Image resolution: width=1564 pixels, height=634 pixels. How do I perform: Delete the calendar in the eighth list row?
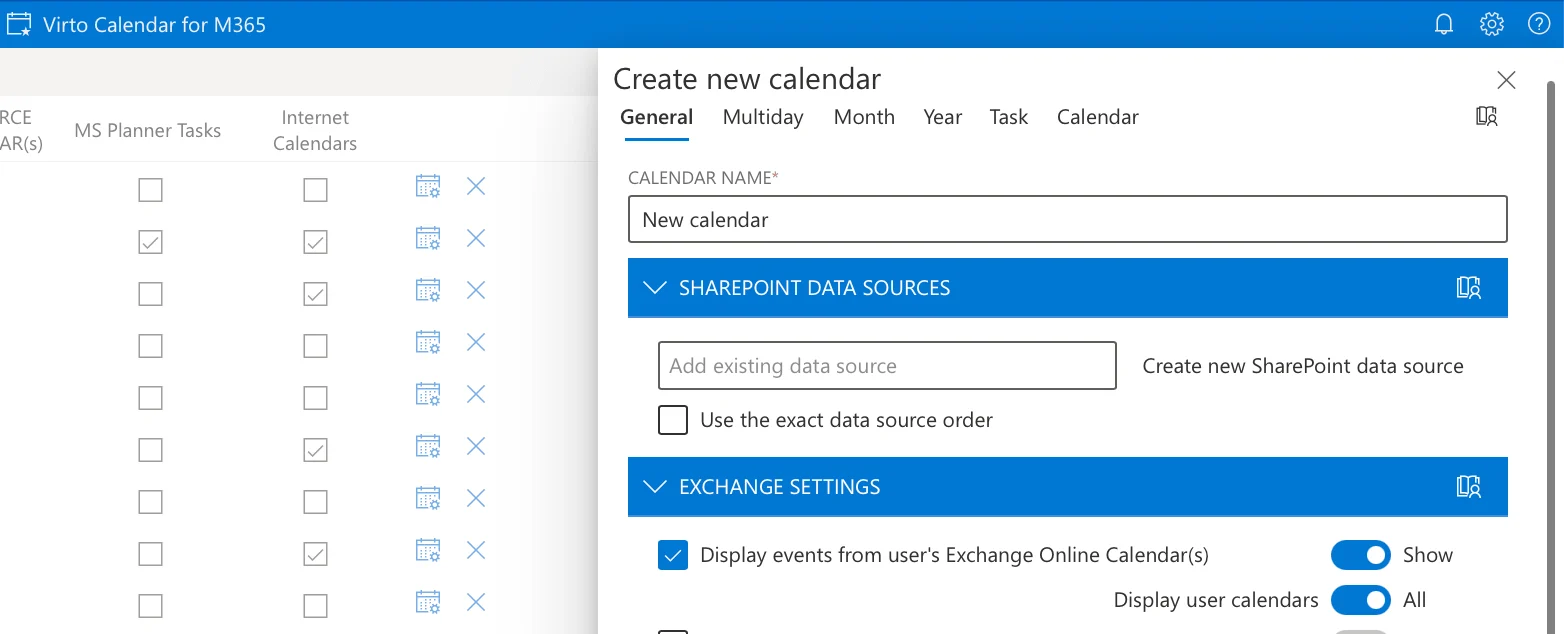pos(476,550)
